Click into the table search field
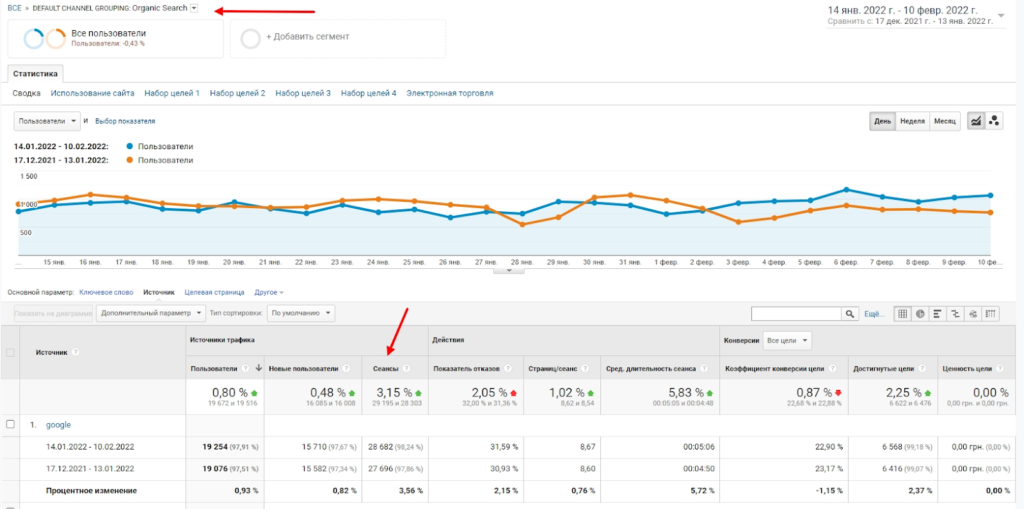Viewport: 1024px width, 509px height. (x=796, y=314)
